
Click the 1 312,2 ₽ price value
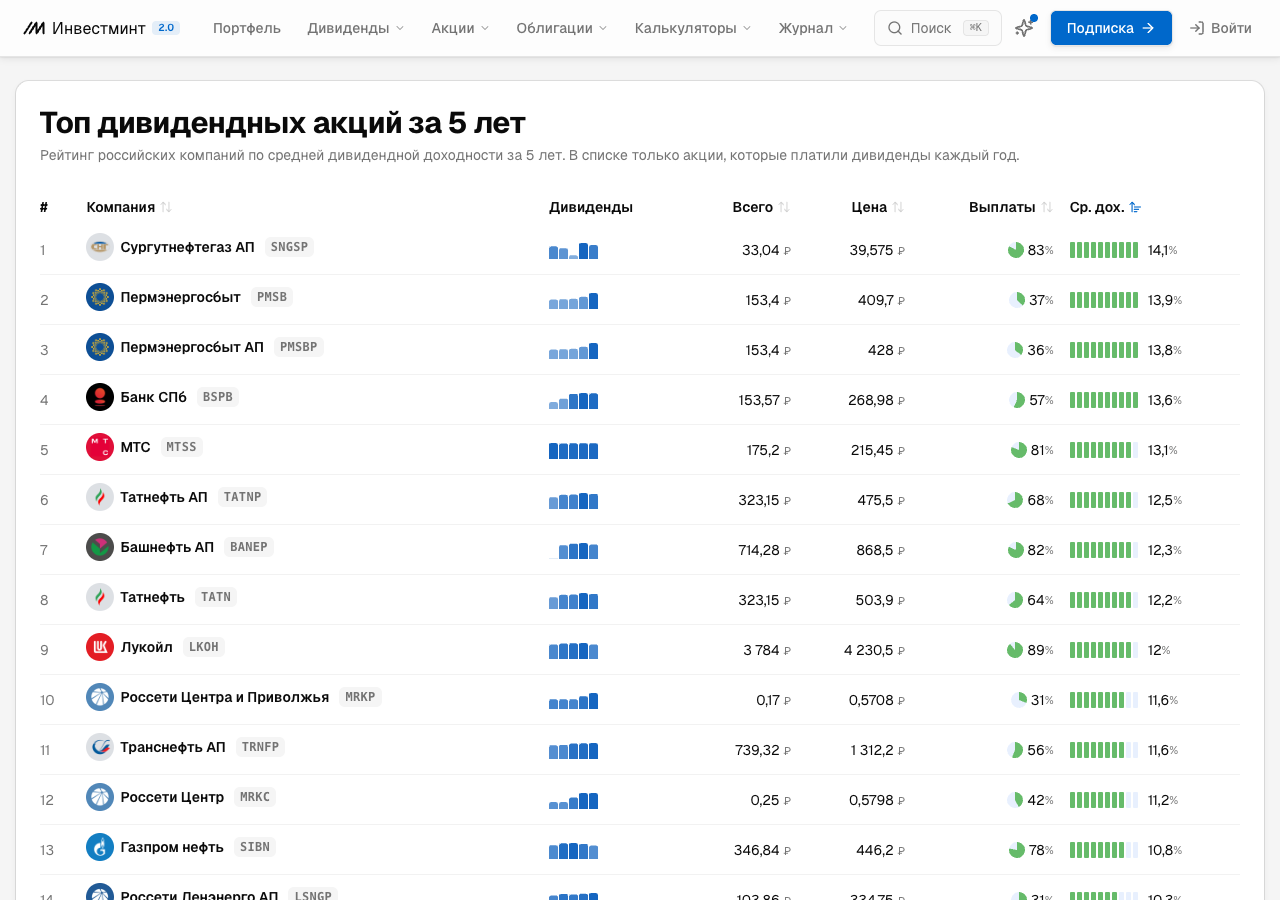(878, 750)
